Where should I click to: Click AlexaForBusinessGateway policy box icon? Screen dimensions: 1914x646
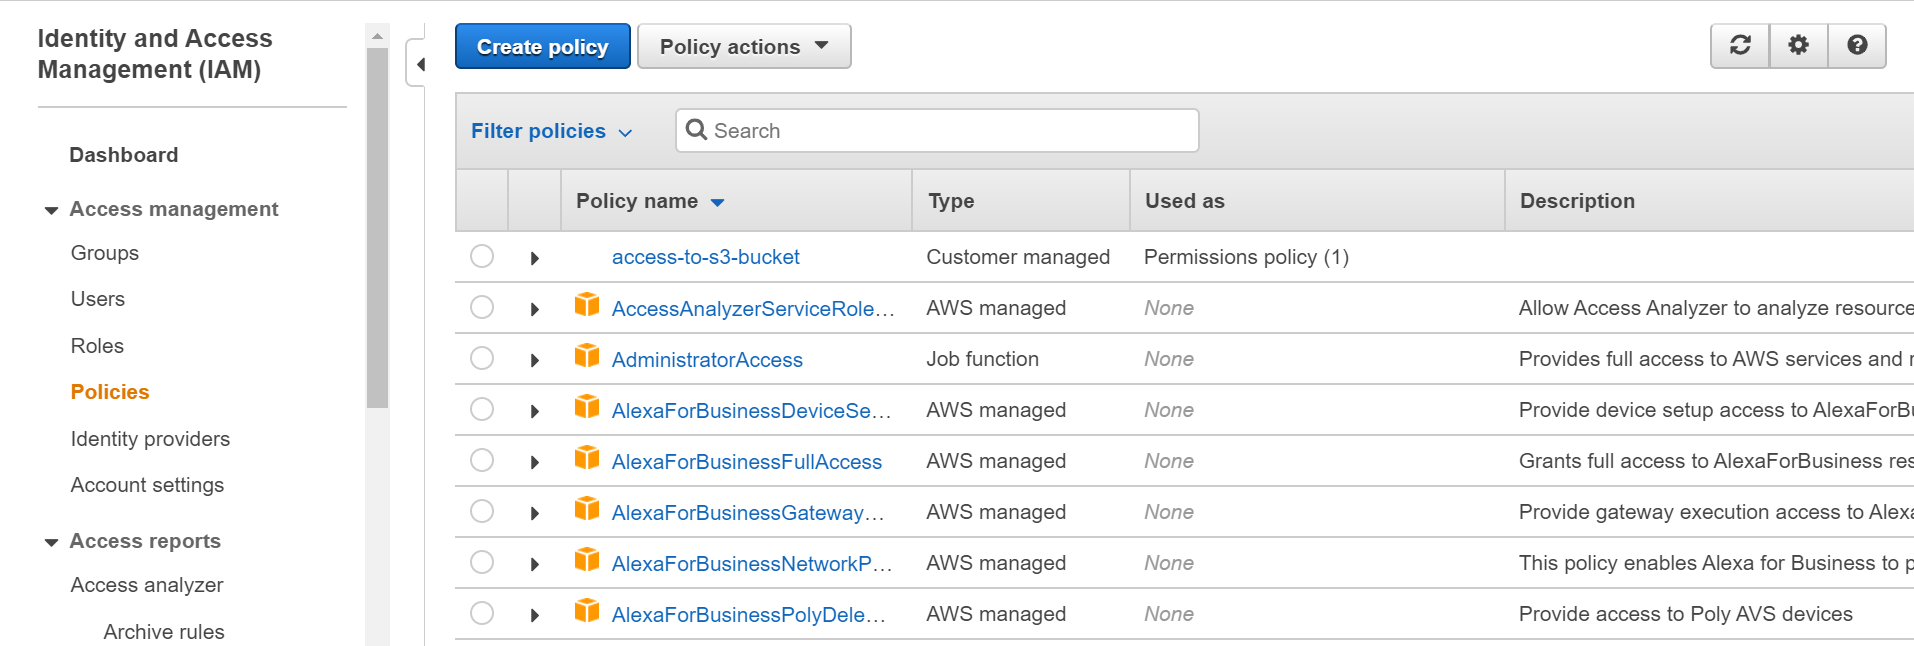tap(587, 509)
